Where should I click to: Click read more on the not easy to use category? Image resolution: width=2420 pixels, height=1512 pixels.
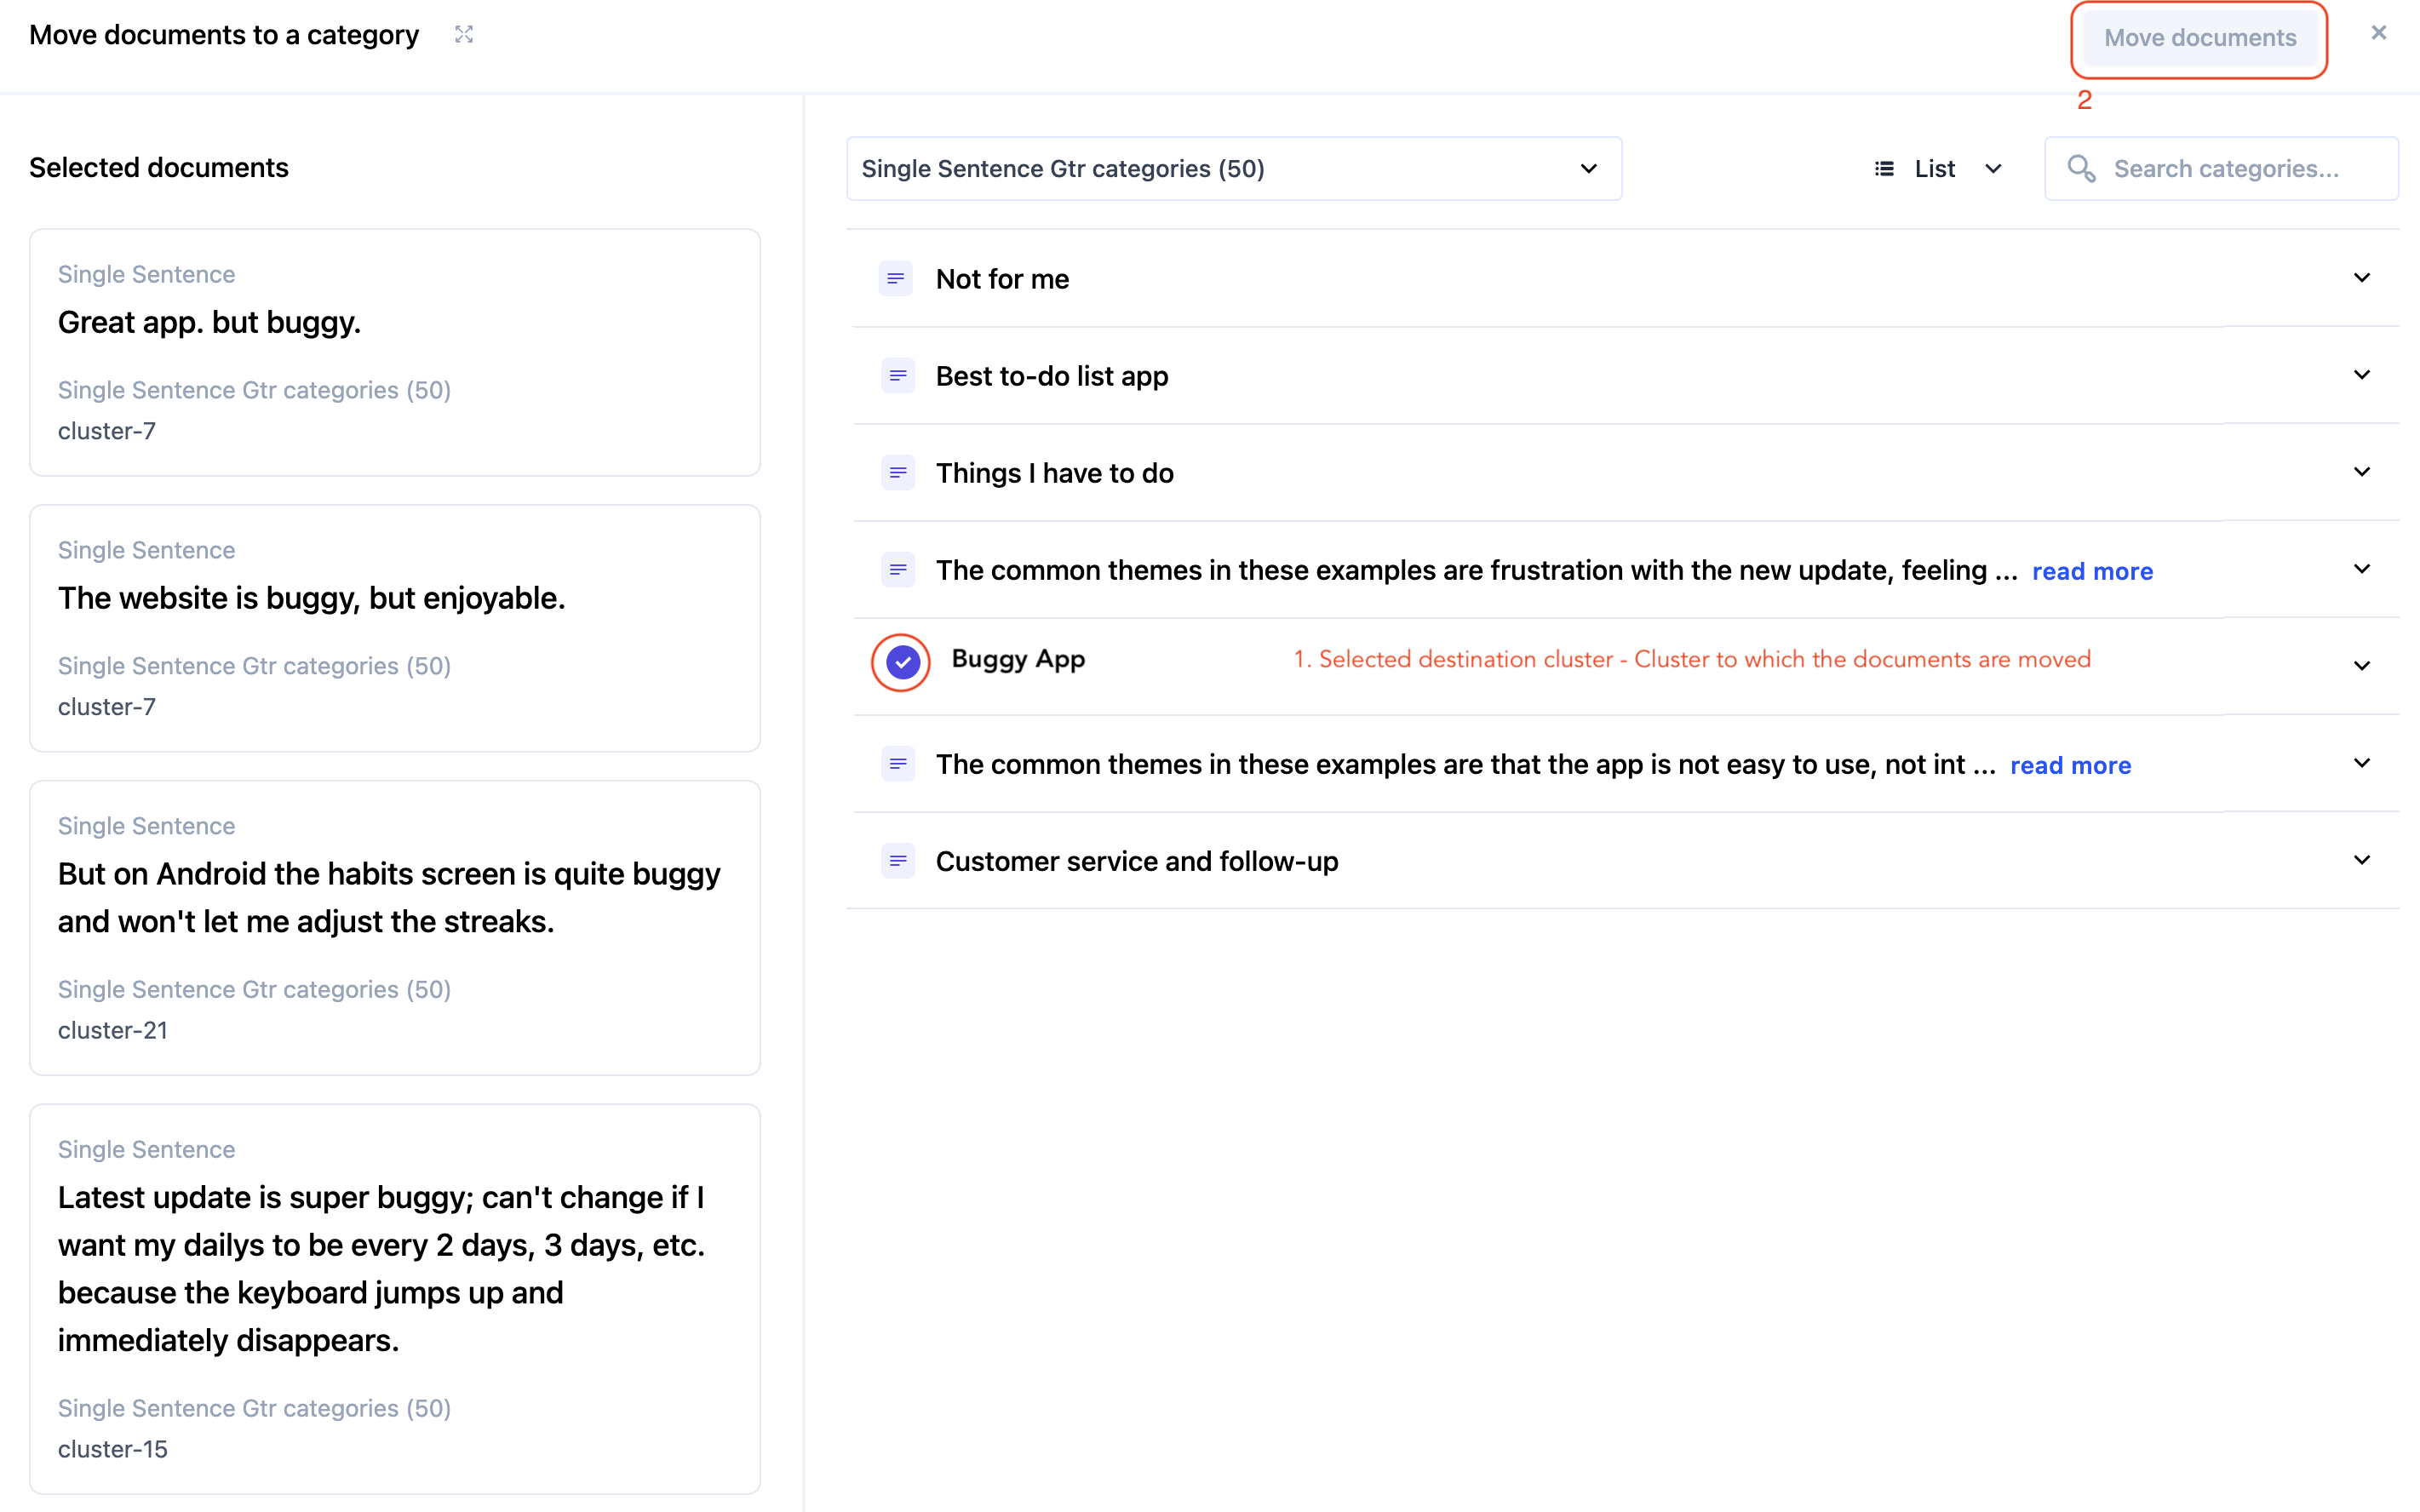(x=2070, y=765)
